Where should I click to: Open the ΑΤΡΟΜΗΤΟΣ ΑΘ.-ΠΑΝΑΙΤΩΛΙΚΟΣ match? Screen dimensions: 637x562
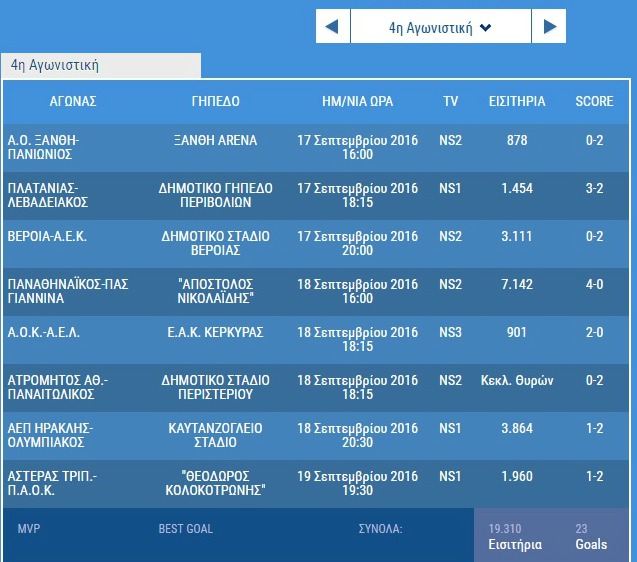point(55,387)
